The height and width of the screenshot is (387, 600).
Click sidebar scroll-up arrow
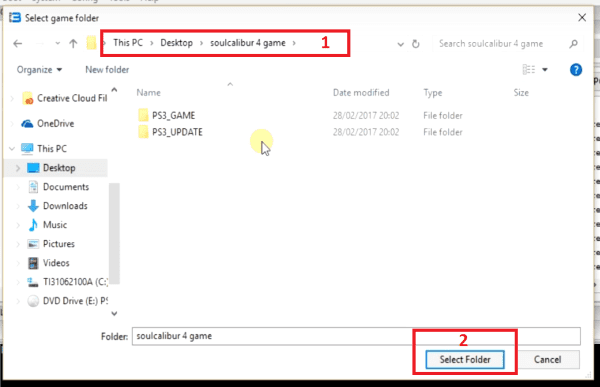point(114,90)
